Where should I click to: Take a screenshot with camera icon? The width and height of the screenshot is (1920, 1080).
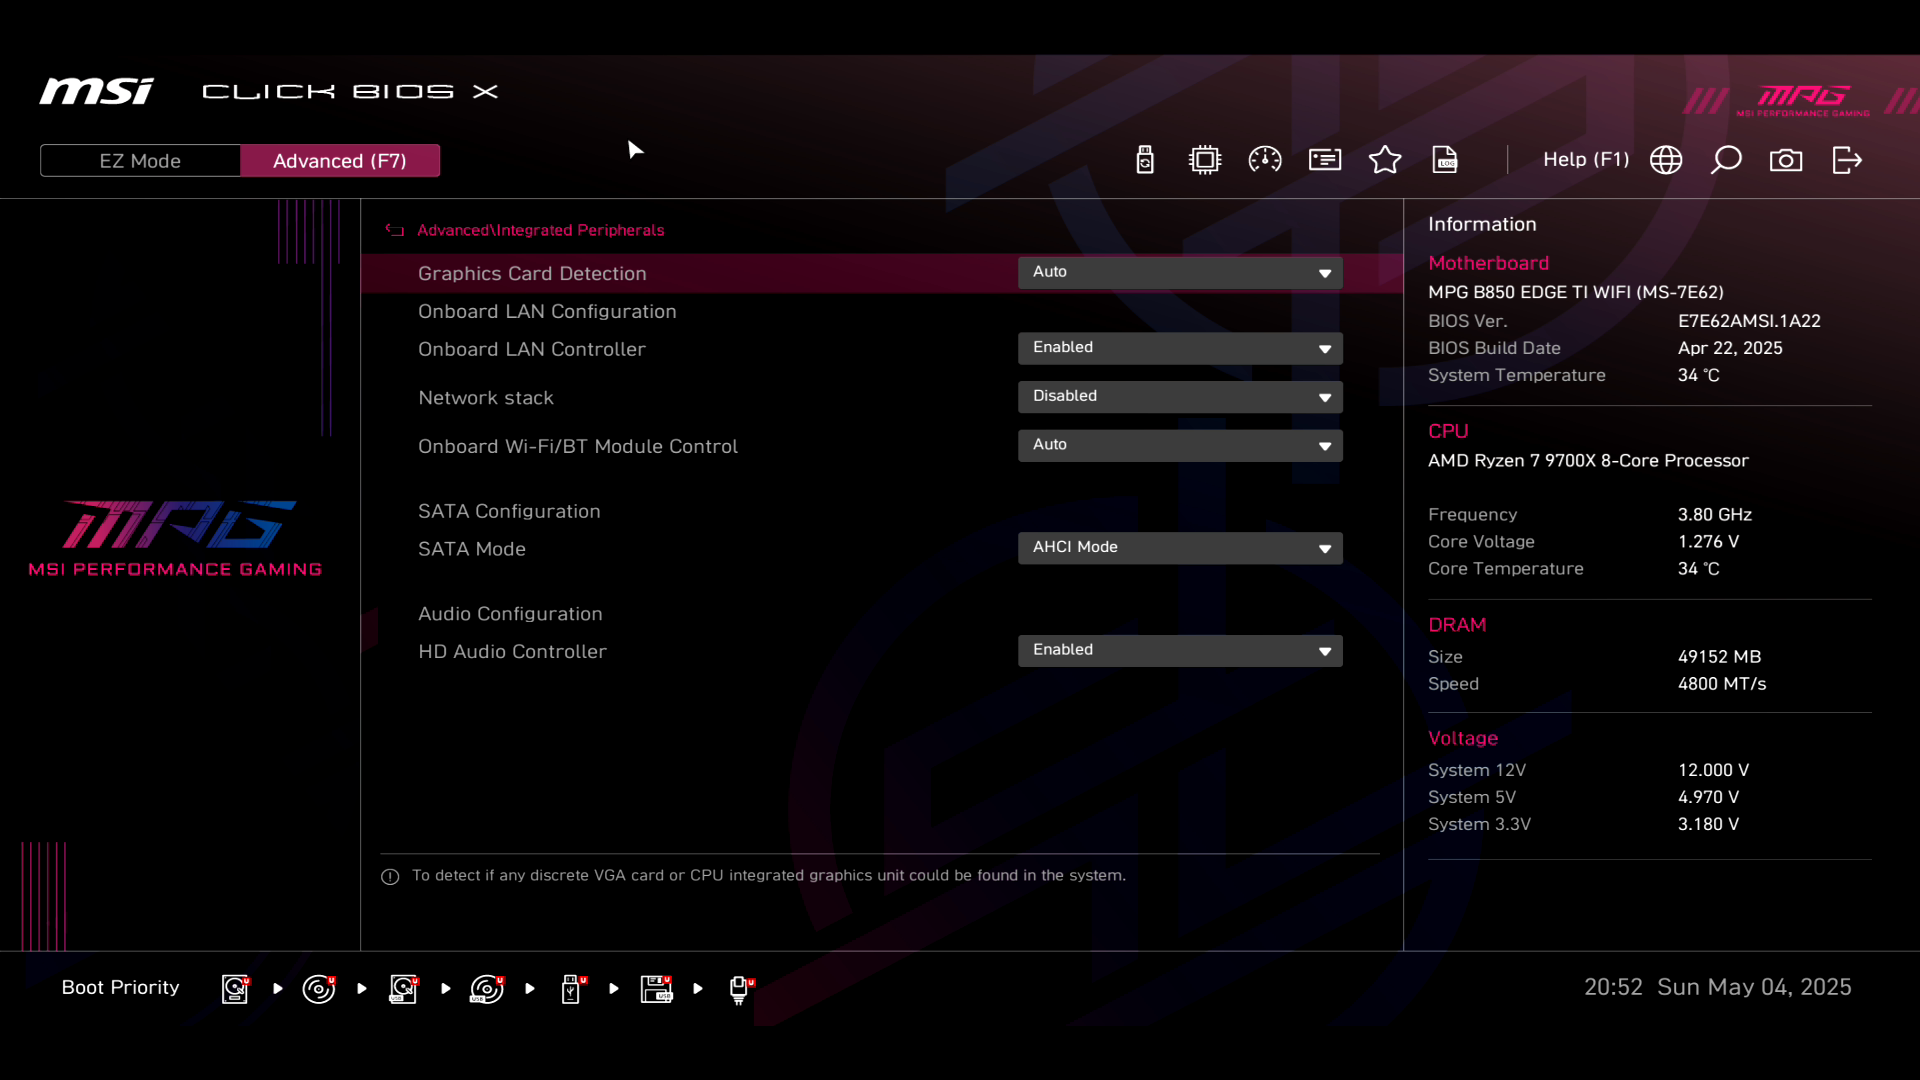[x=1786, y=160]
